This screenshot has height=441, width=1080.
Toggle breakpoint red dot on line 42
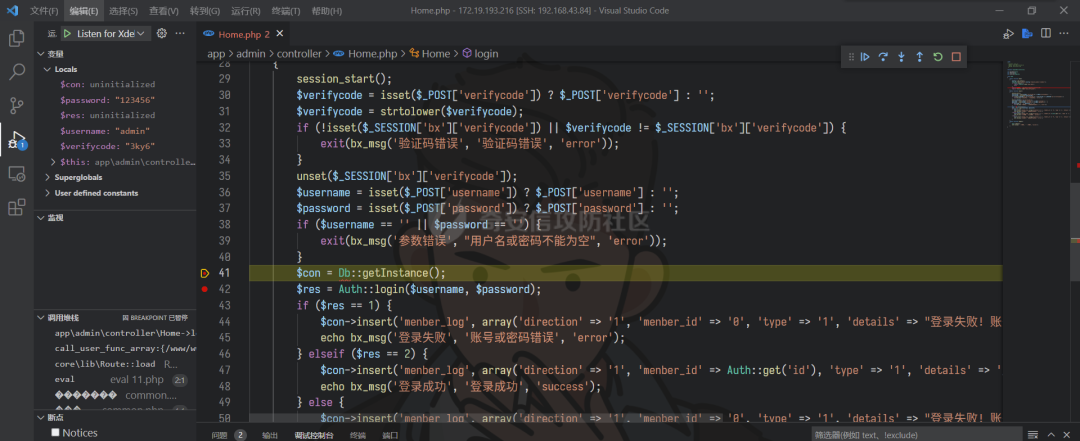[x=205, y=289]
